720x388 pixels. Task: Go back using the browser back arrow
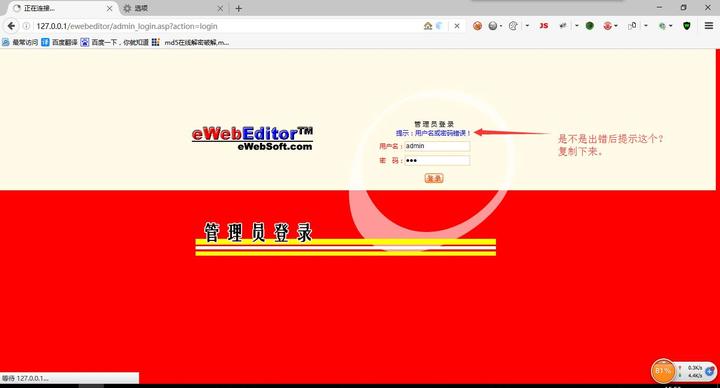(x=11, y=26)
